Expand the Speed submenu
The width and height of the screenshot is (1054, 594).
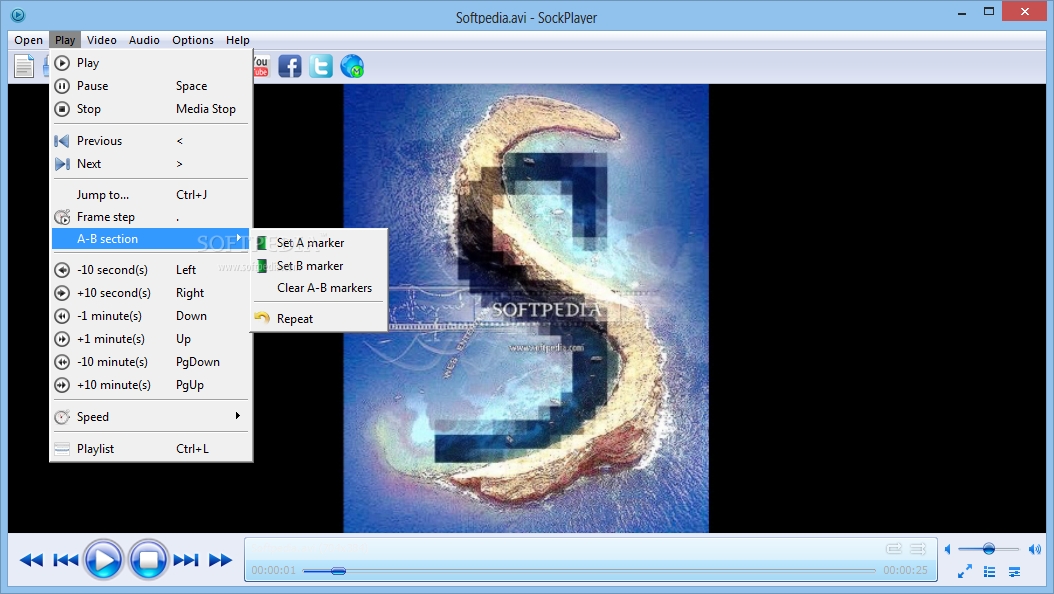pos(151,417)
